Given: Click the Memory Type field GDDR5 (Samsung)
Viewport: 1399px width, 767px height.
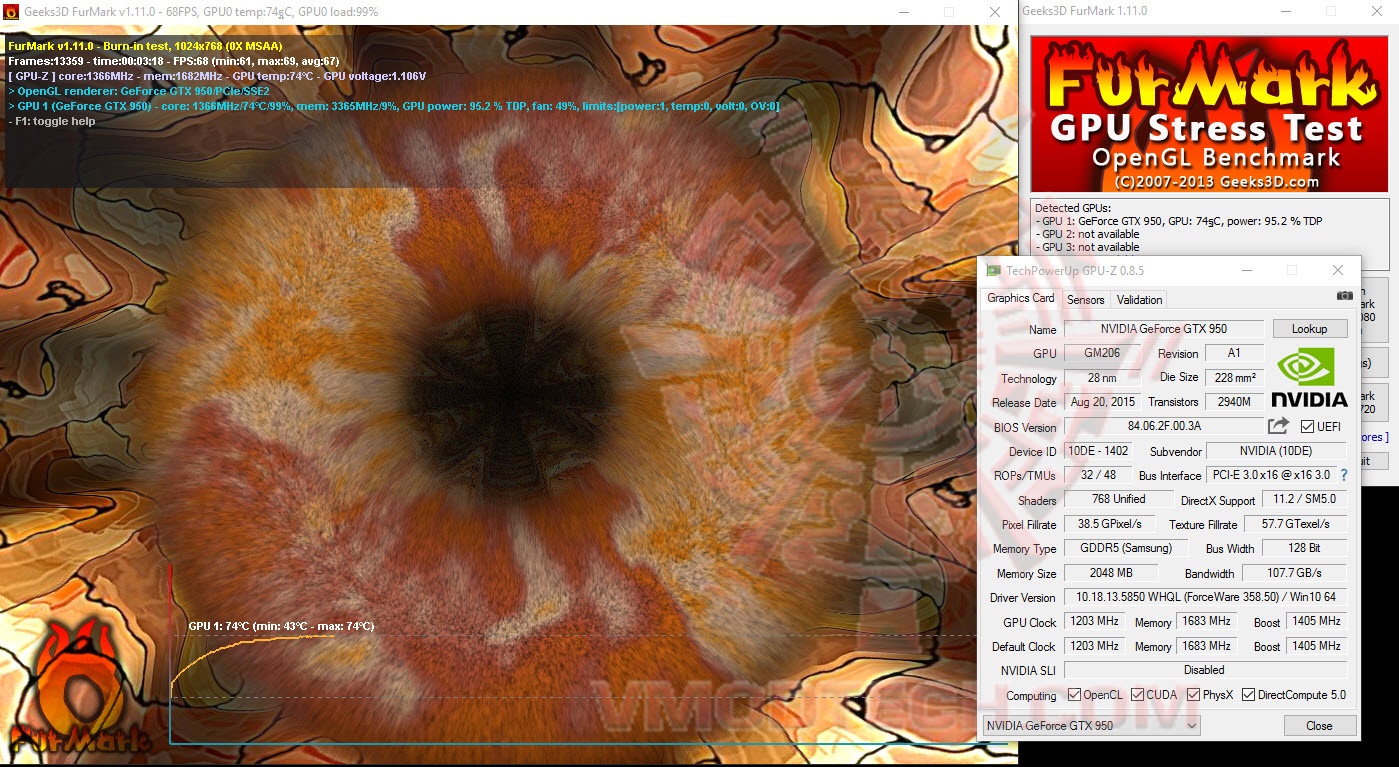Looking at the screenshot, I should (x=1125, y=548).
